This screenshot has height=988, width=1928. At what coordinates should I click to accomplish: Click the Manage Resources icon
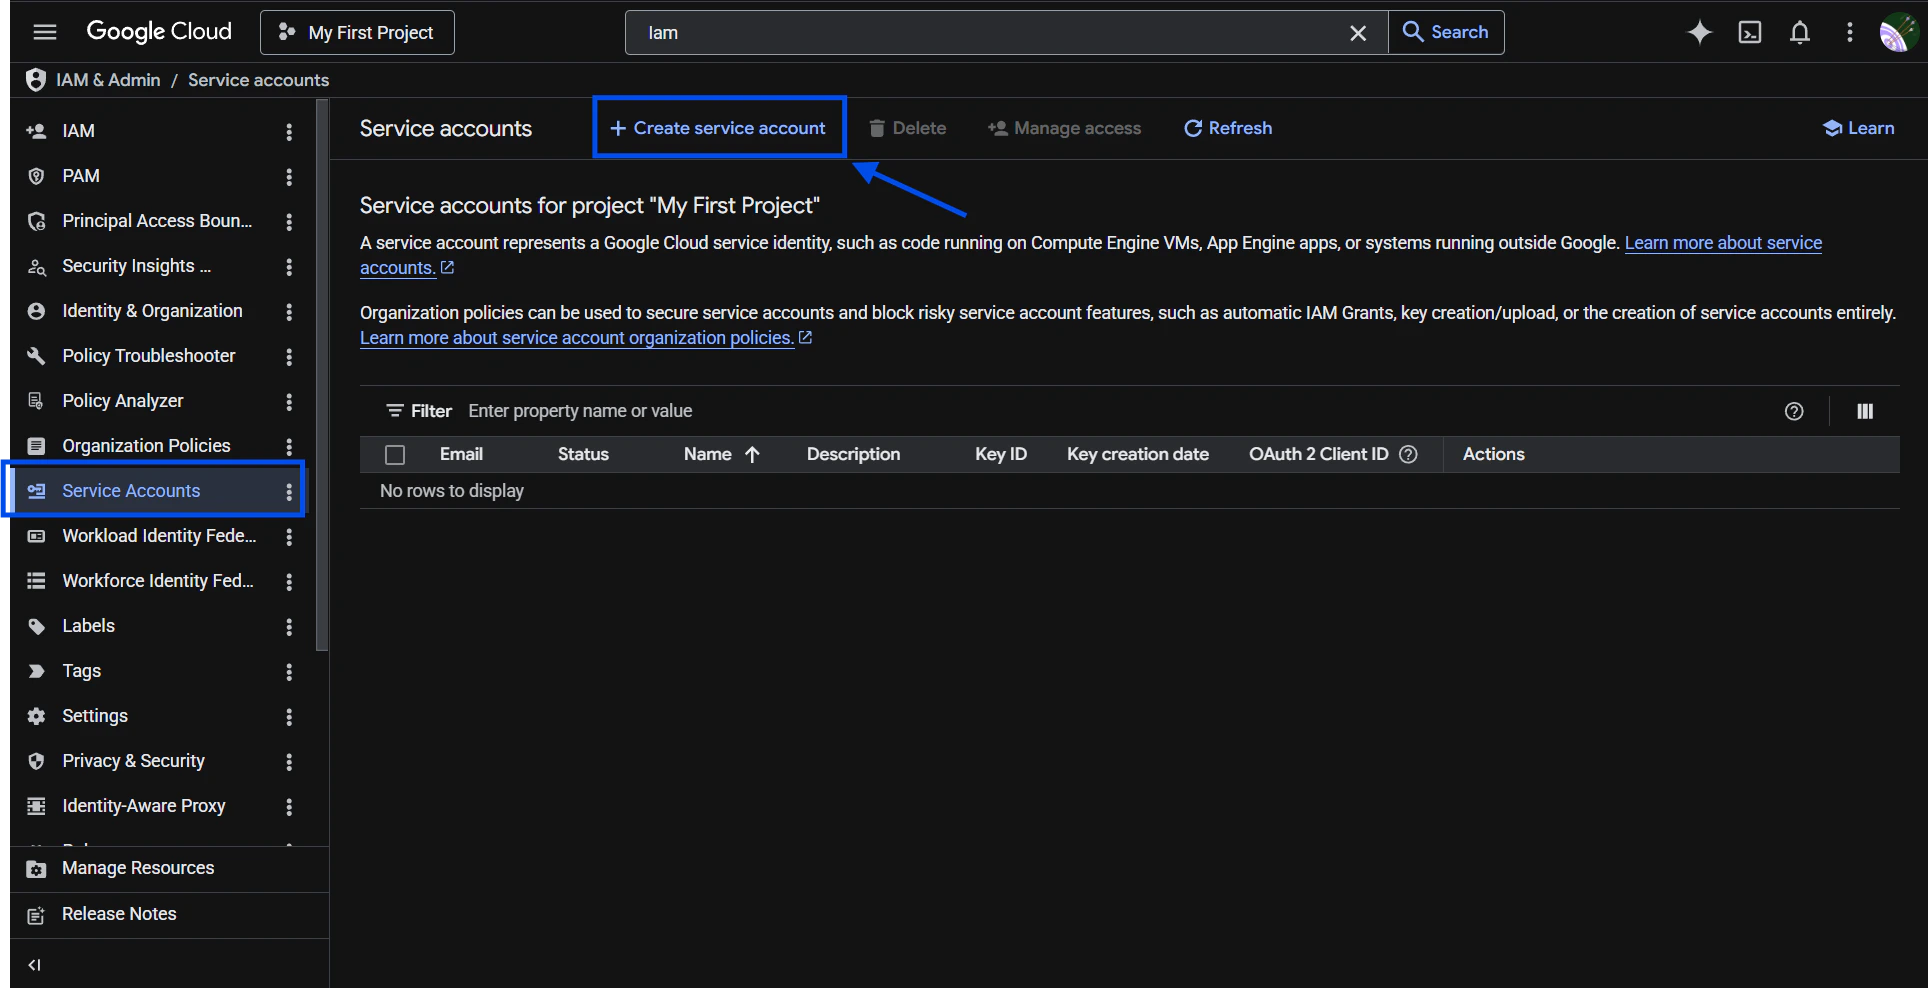coord(36,869)
